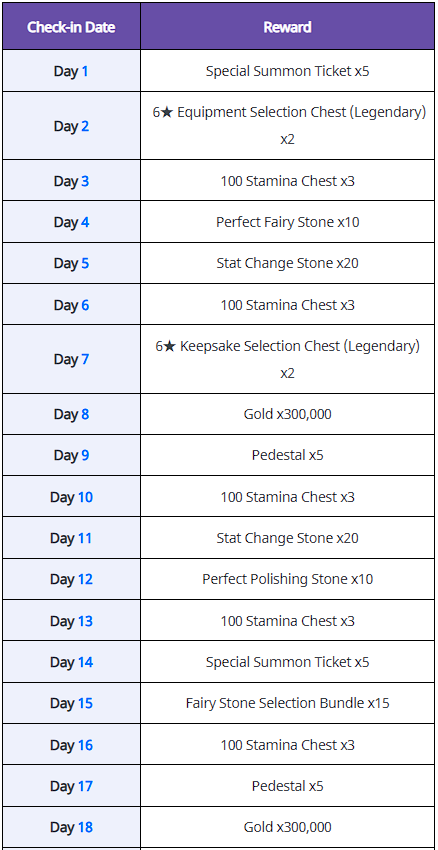The width and height of the screenshot is (438, 850).
Task: Select the 6★ Keepsake Selection Chest reward
Action: click(x=287, y=359)
